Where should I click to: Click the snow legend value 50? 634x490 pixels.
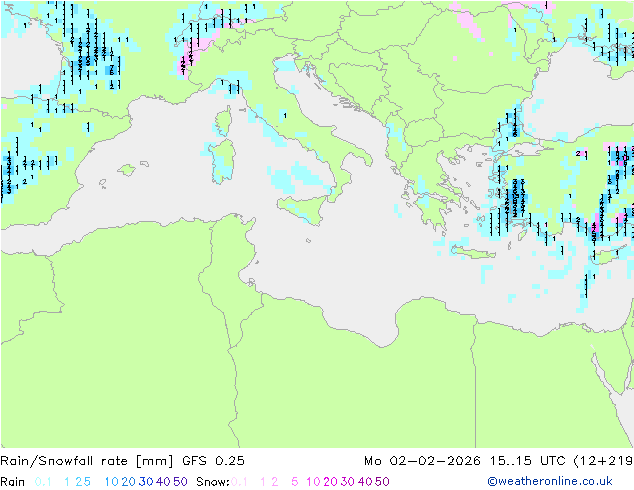coord(382,482)
